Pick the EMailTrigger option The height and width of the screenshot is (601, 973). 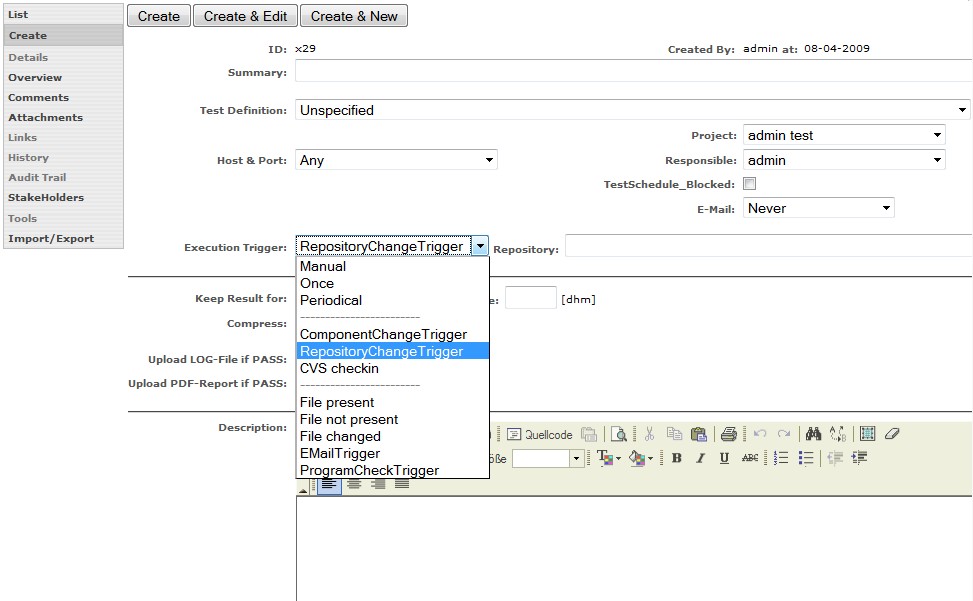(x=340, y=453)
